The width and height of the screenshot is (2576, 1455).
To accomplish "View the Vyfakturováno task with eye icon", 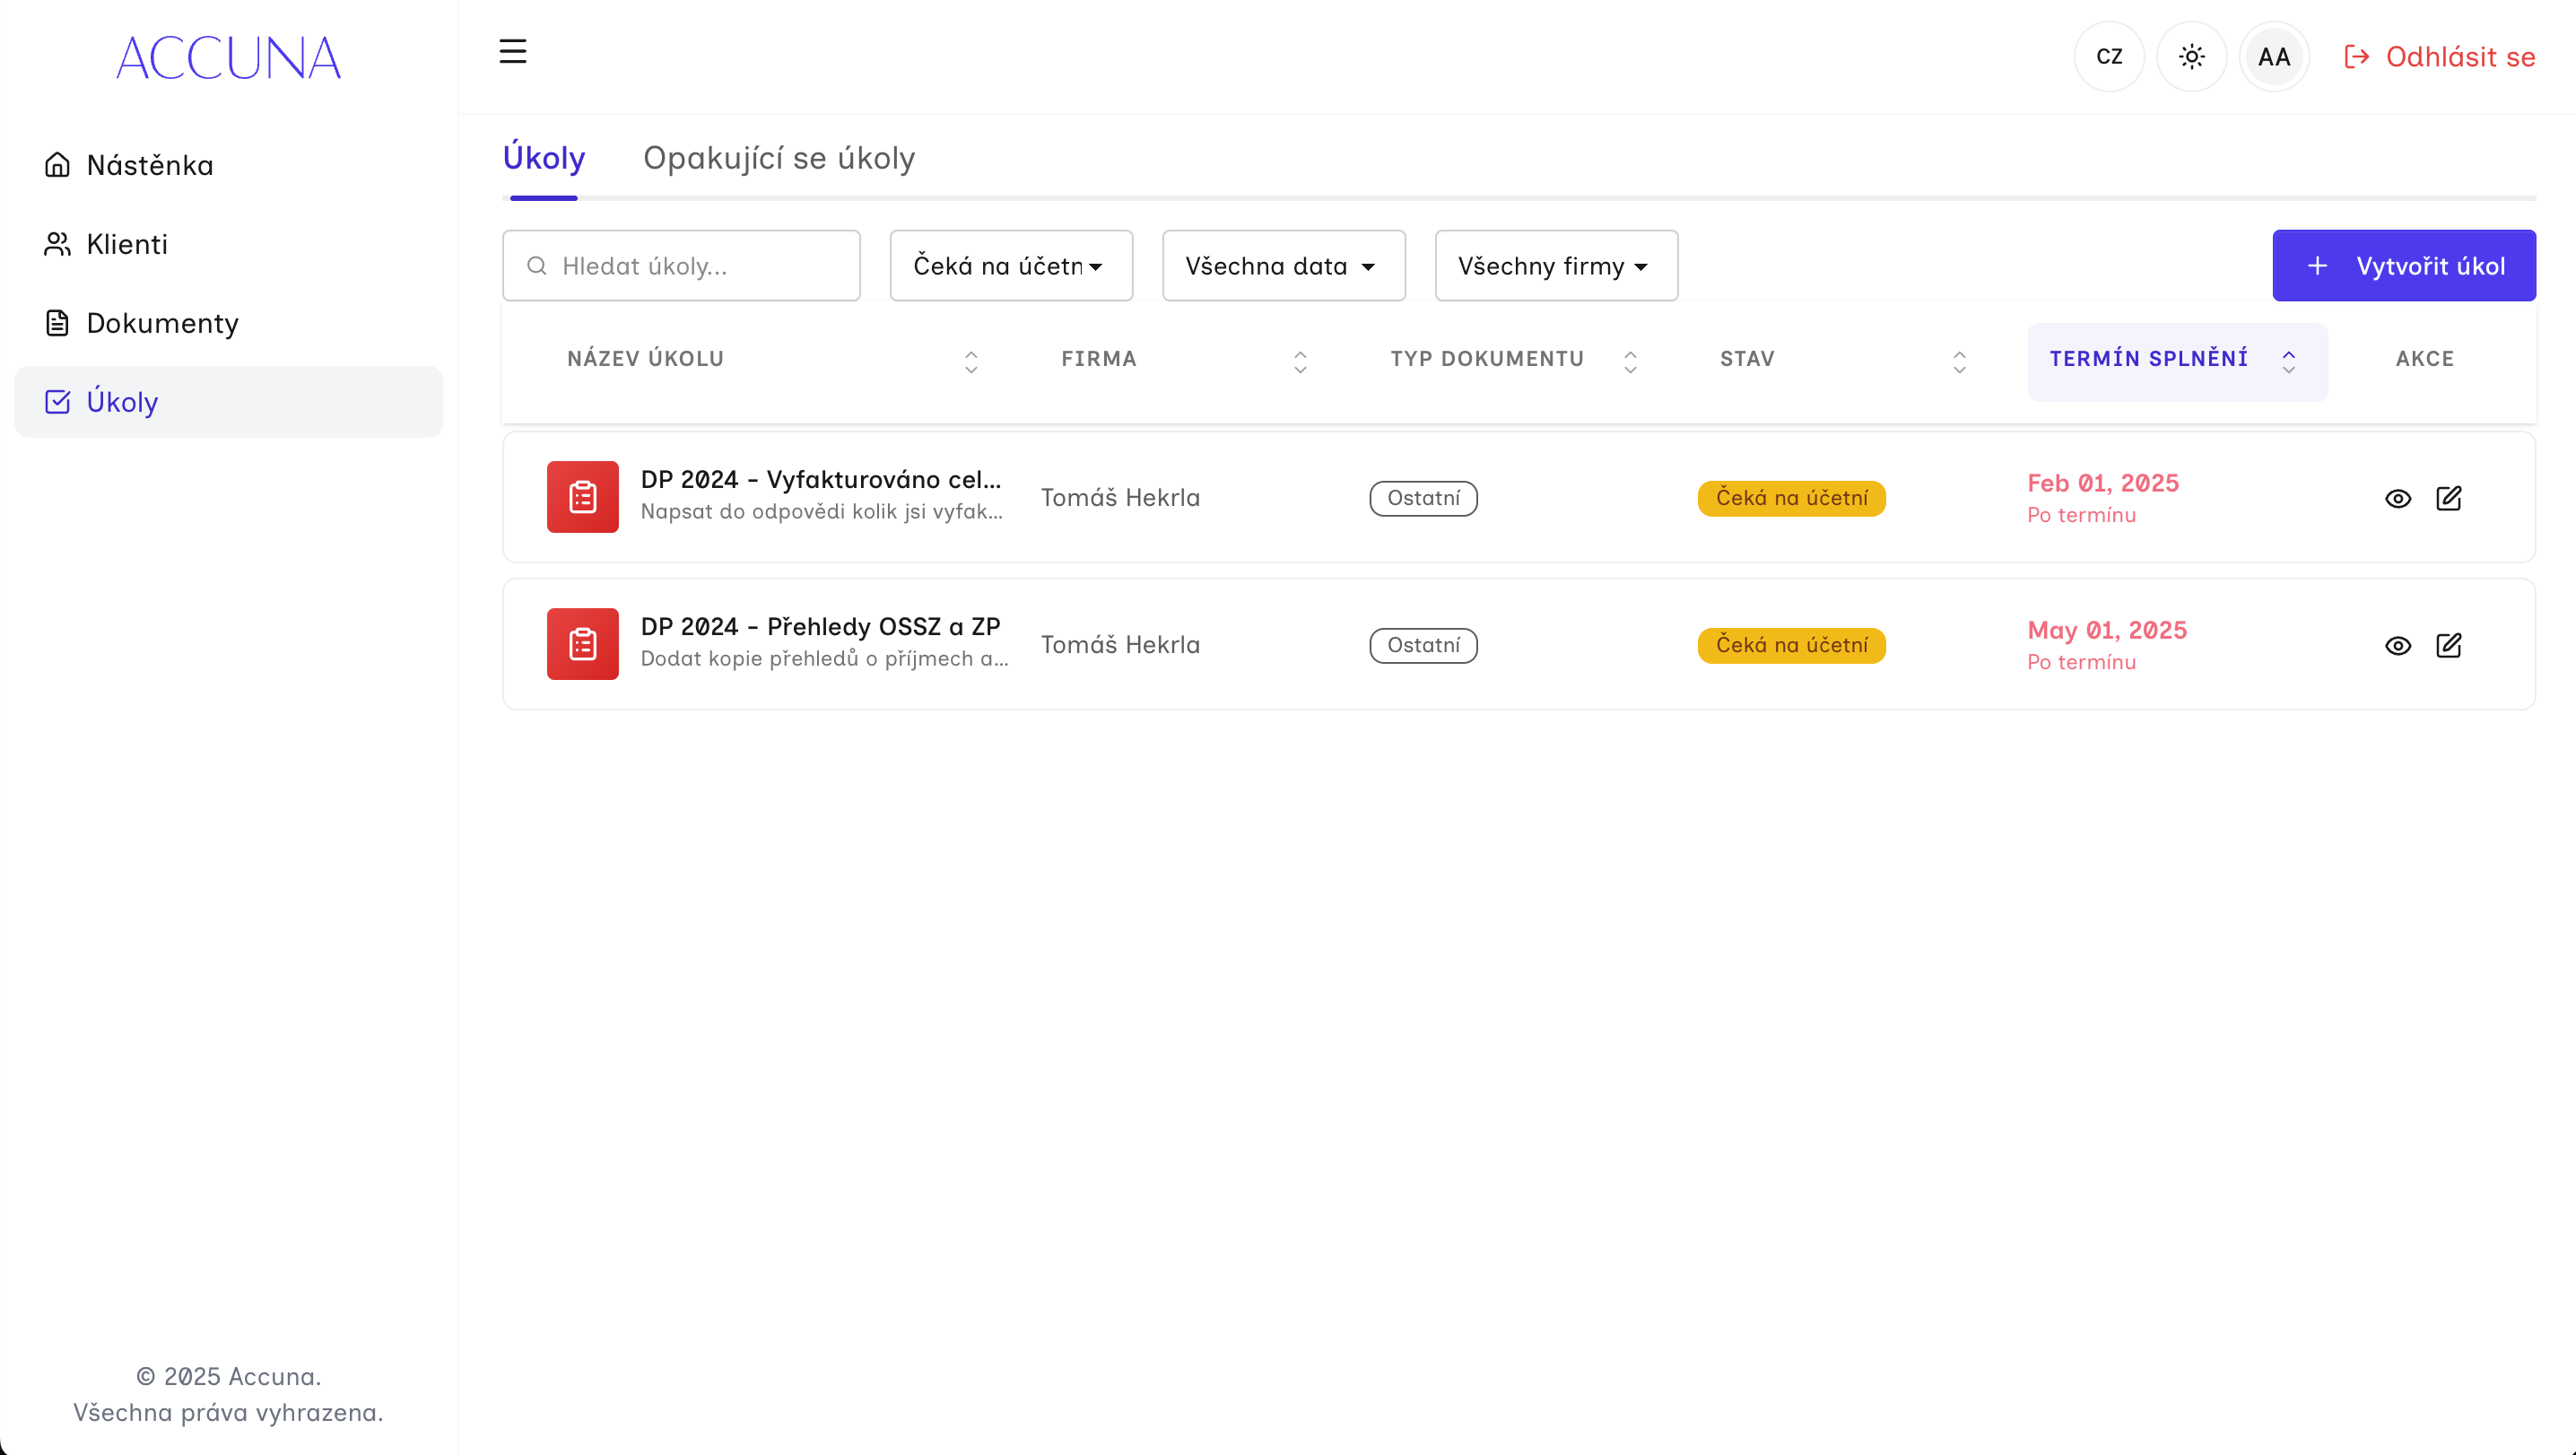I will coord(2397,498).
